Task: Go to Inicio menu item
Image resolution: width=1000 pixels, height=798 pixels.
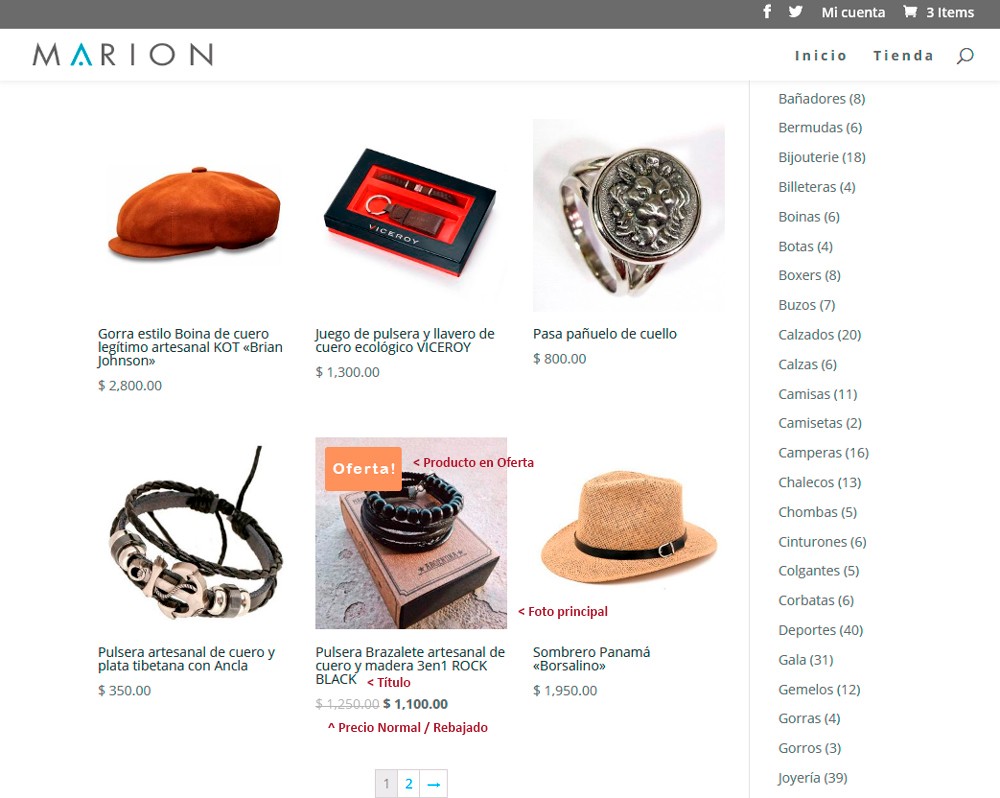Action: tap(820, 55)
